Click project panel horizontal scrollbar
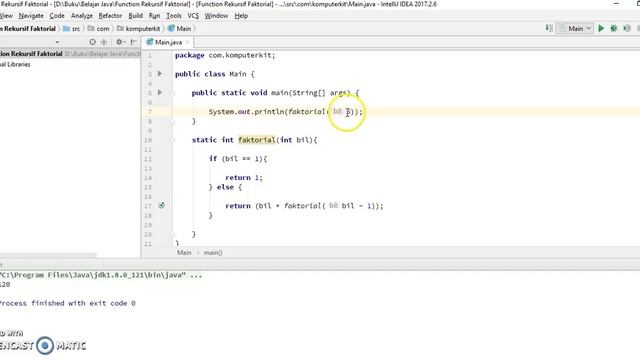 tap(48, 256)
